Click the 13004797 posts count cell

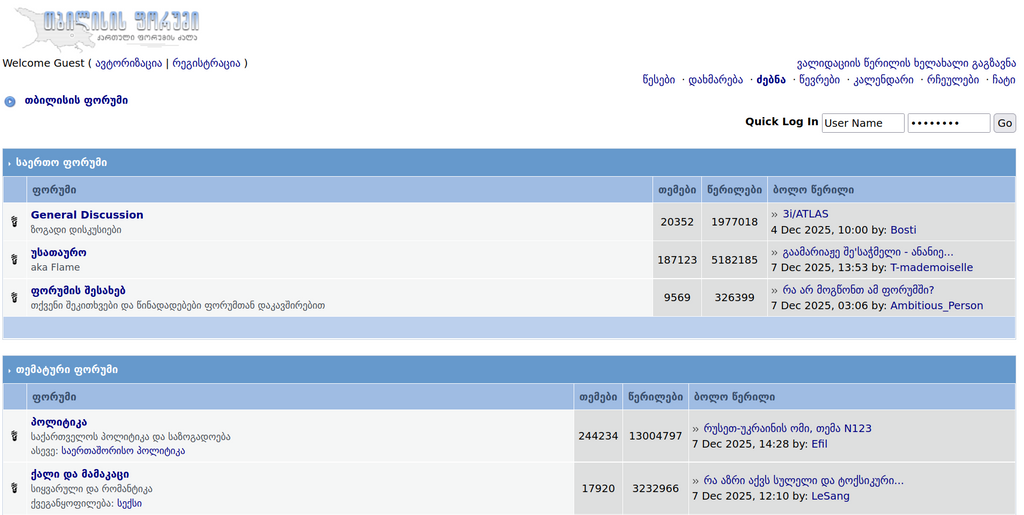click(656, 436)
